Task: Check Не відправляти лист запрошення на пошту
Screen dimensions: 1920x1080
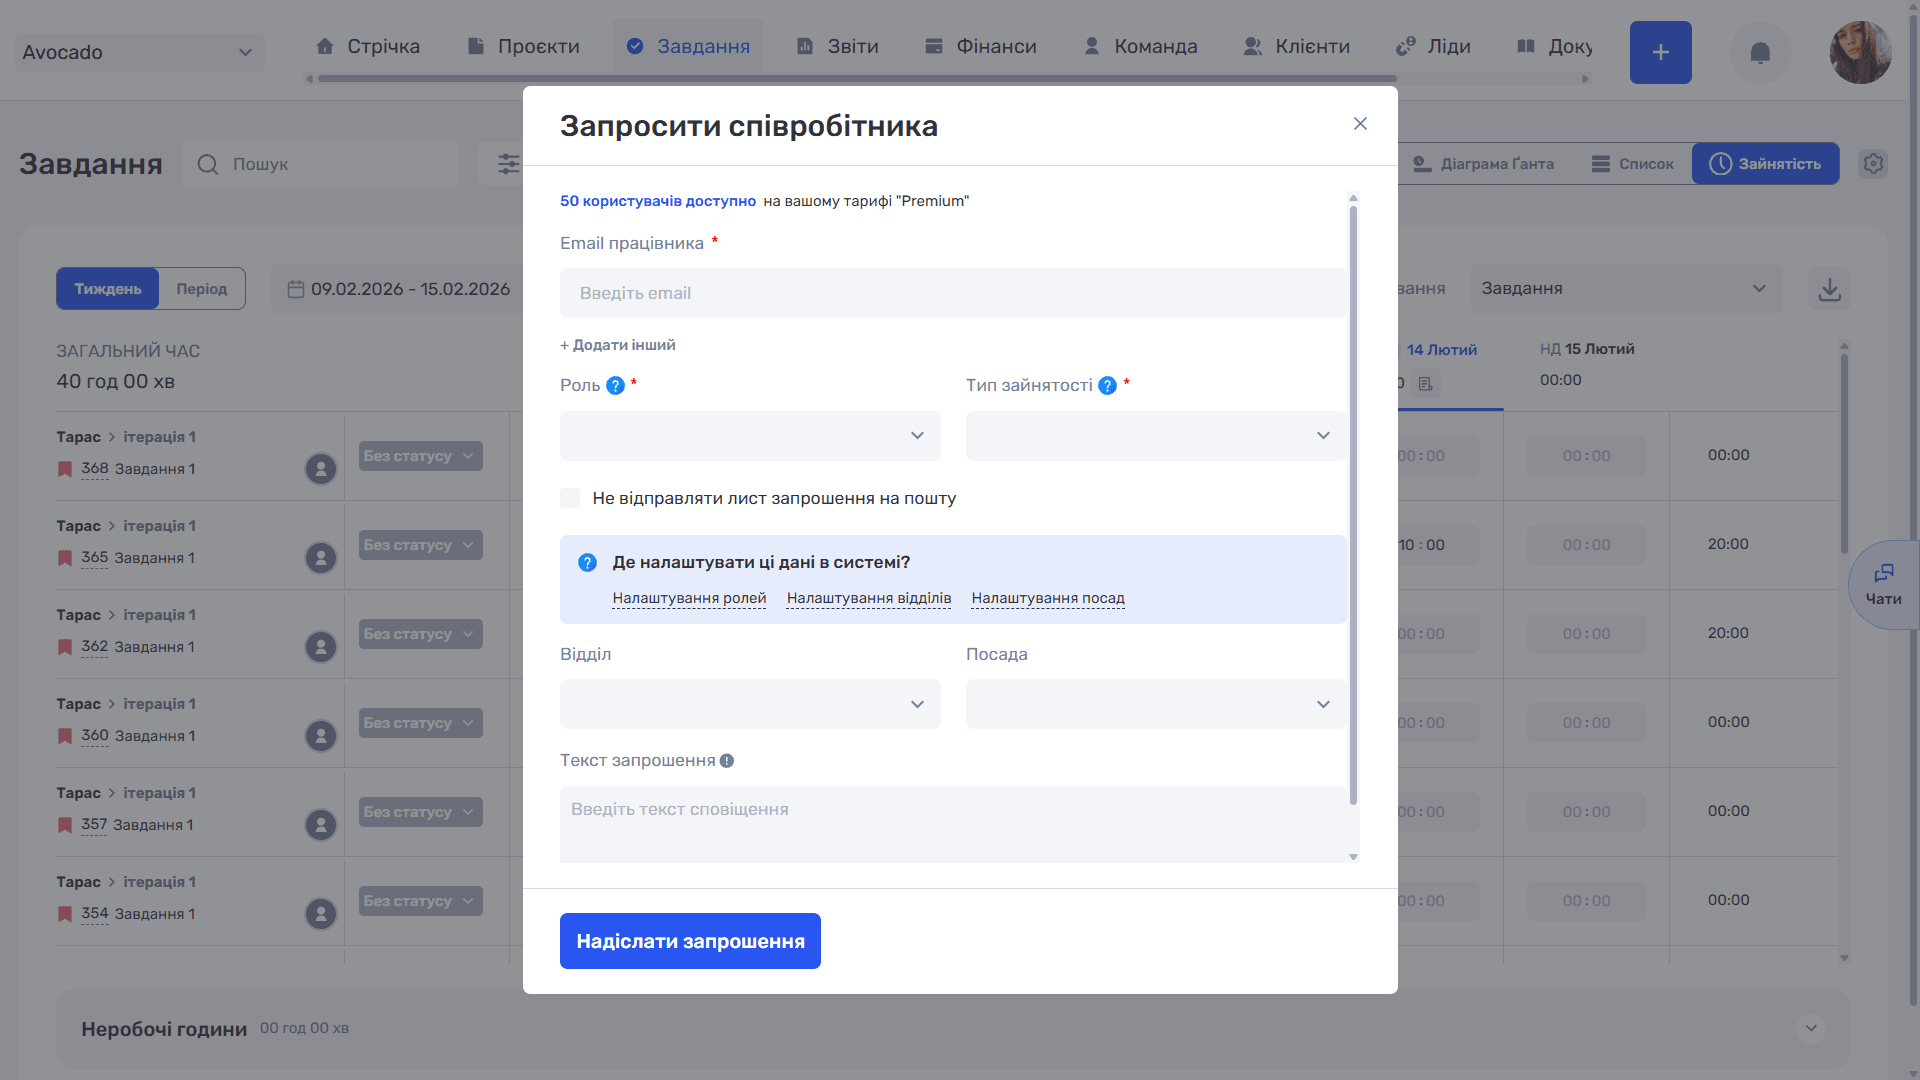Action: [x=570, y=498]
